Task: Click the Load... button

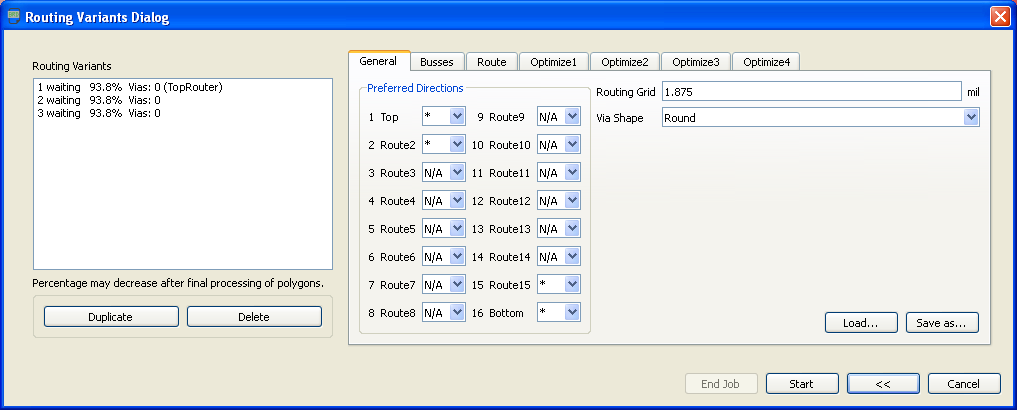Action: [x=860, y=323]
